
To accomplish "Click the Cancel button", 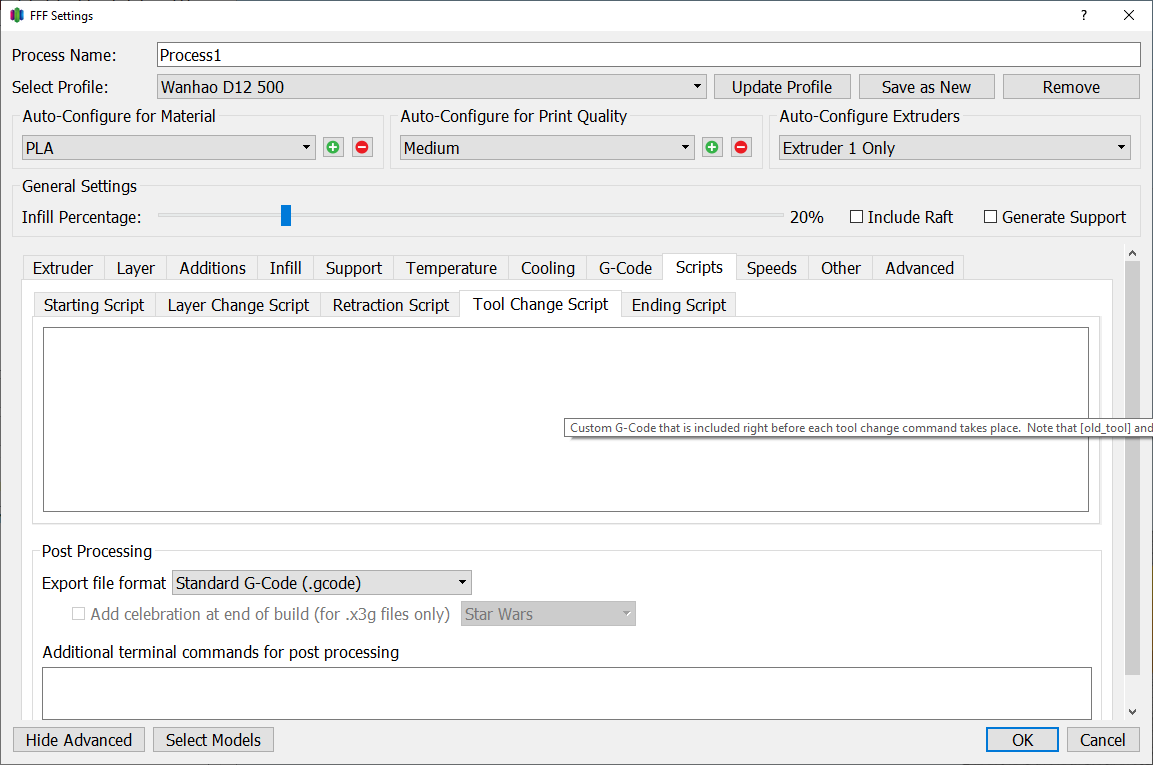I will [1102, 740].
